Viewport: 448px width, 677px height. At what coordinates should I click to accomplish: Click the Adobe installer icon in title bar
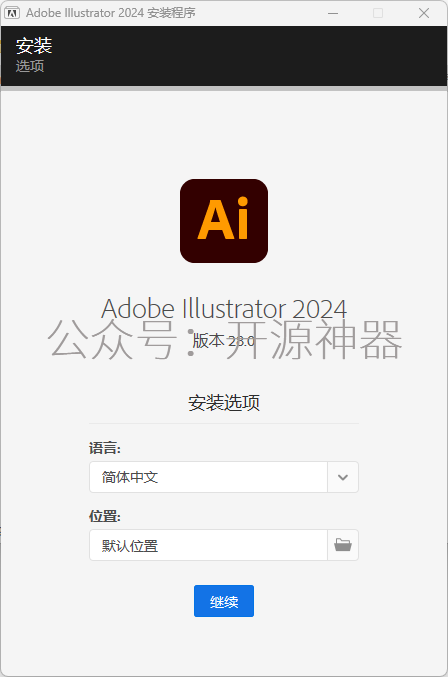[x=12, y=13]
